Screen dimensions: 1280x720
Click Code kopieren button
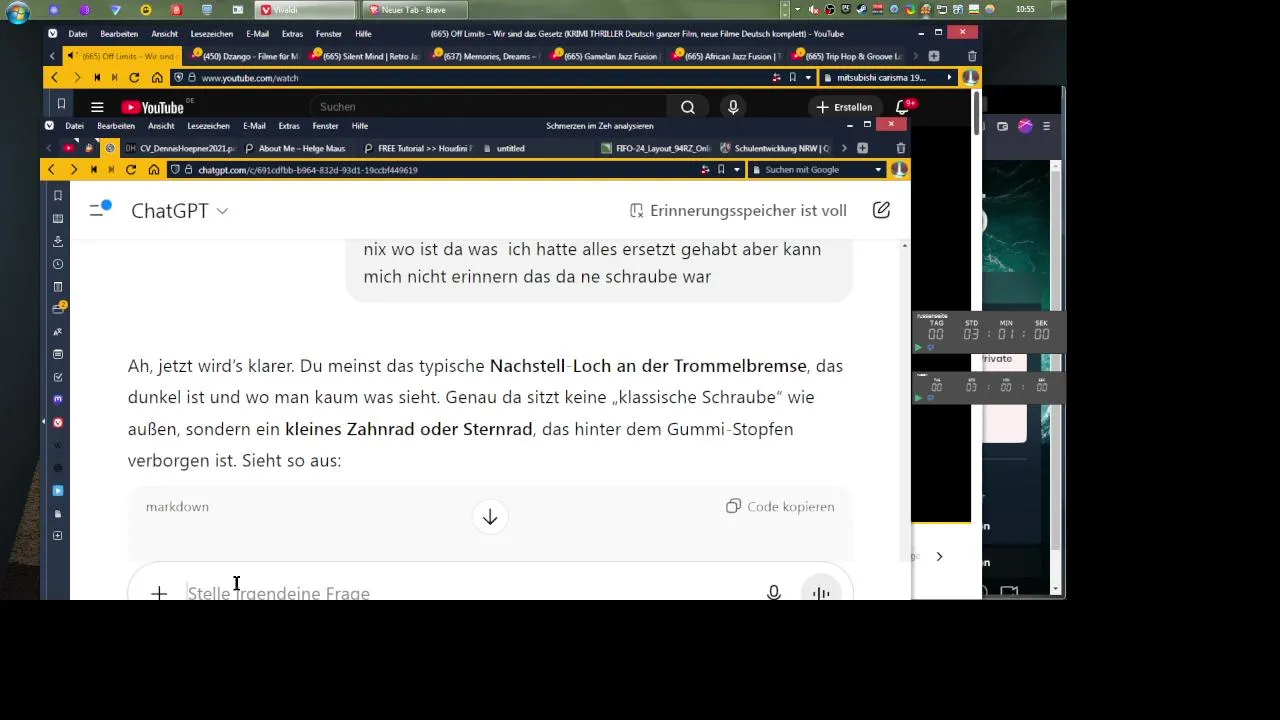[780, 507]
